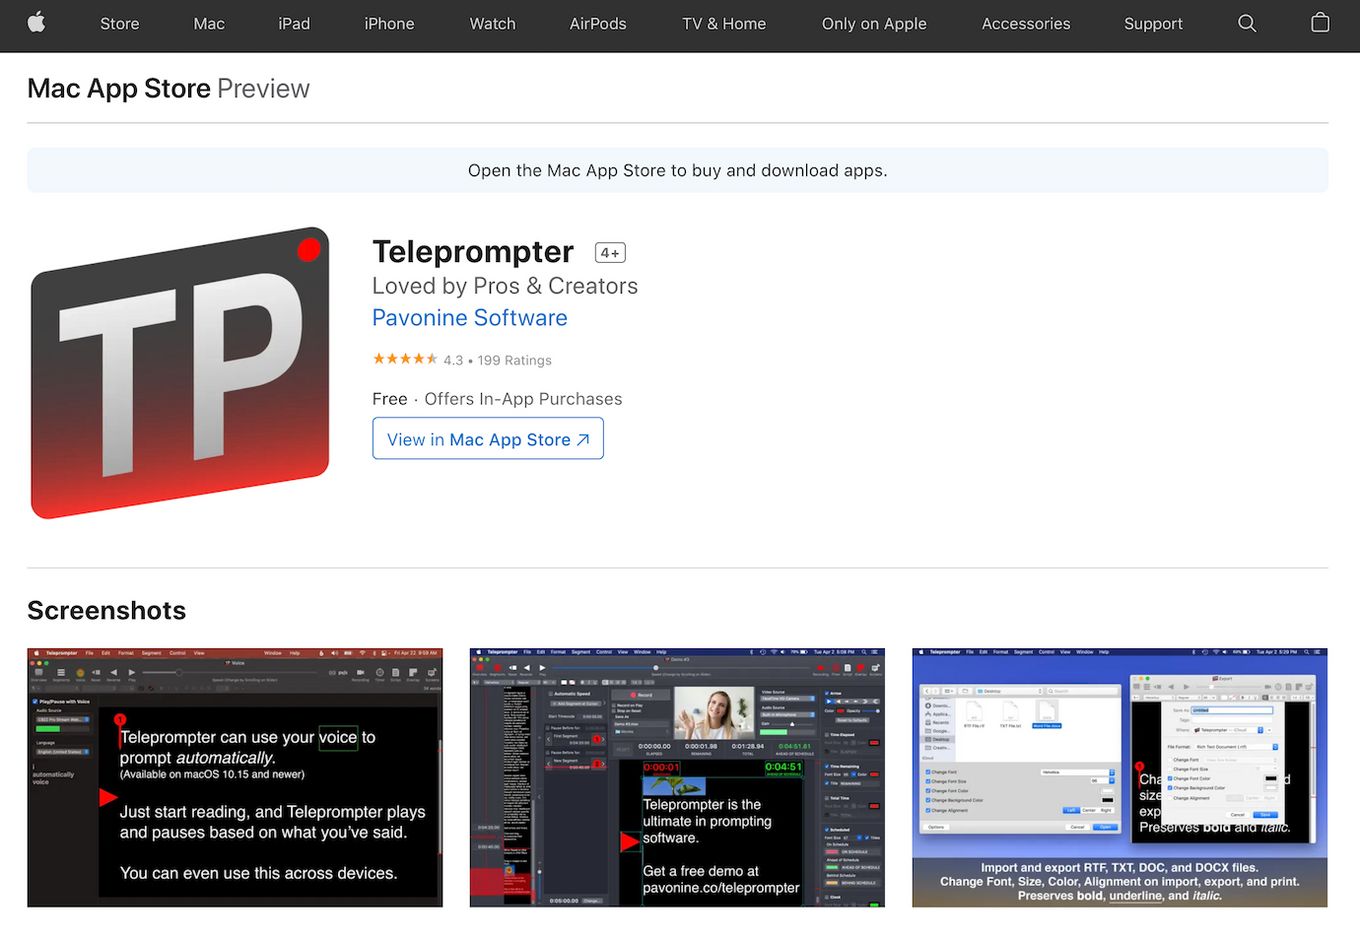Open the voice prompting screenshot thumbnail
This screenshot has height=936, width=1360.
point(235,778)
